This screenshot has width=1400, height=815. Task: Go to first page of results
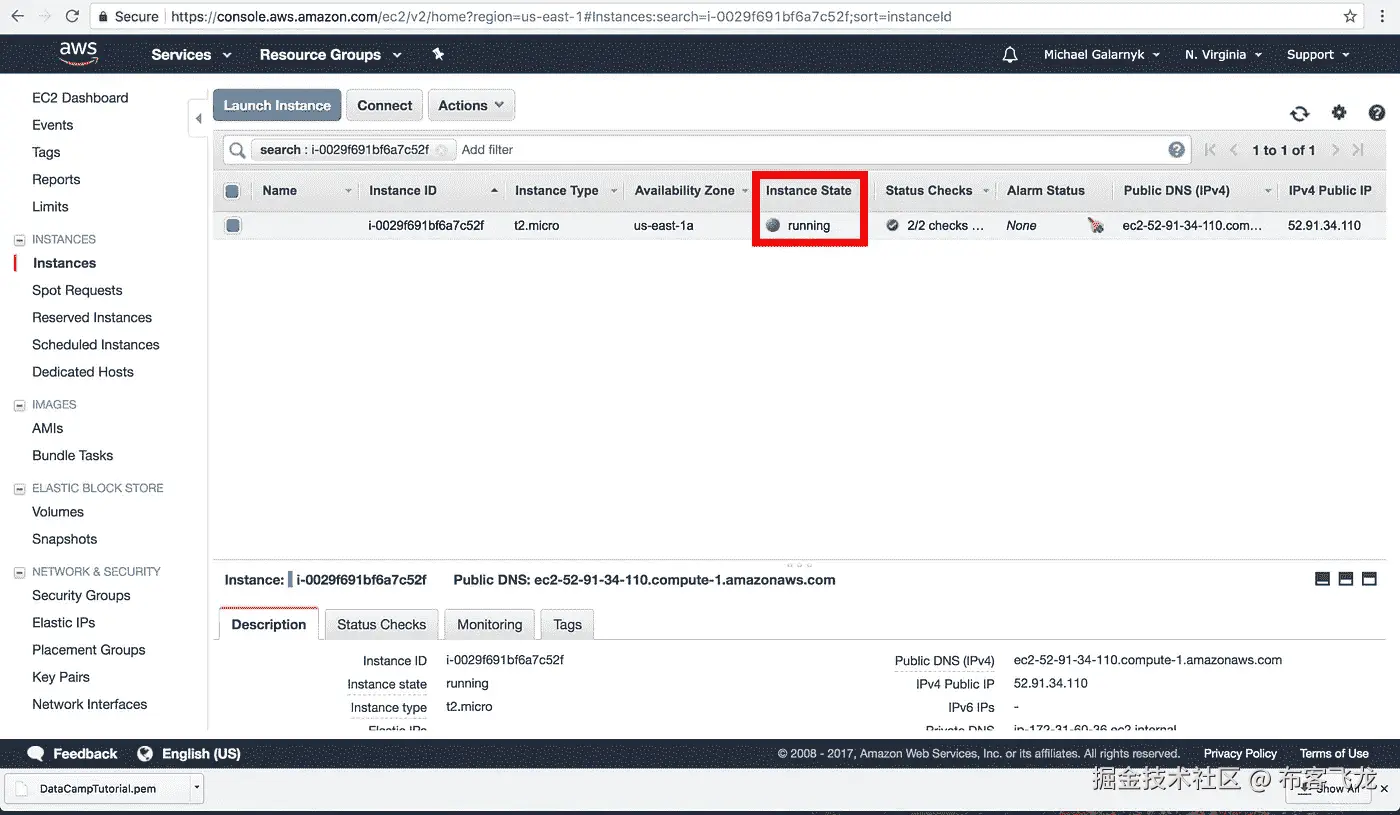coord(1210,150)
